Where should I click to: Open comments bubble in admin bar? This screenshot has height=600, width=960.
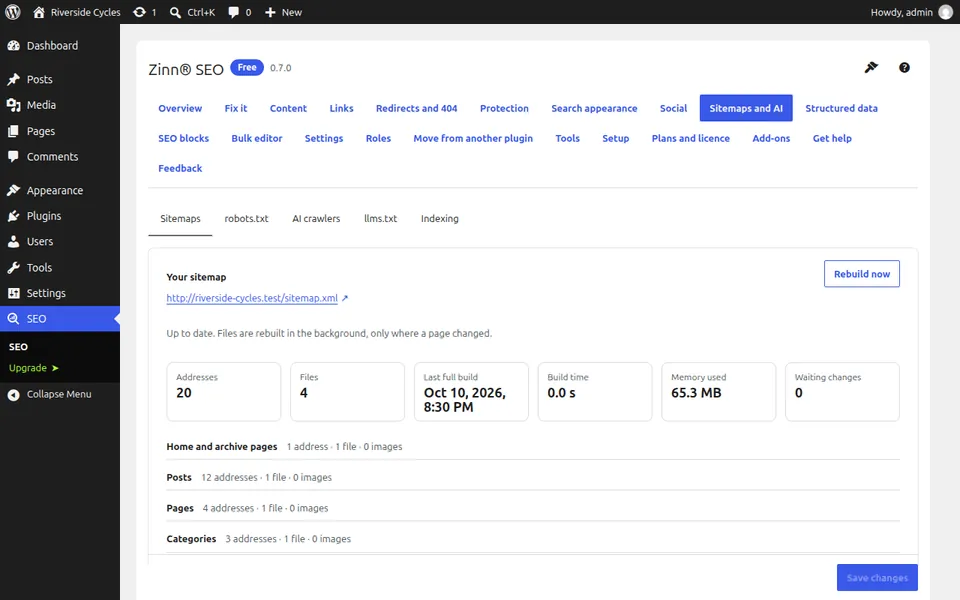(x=233, y=12)
